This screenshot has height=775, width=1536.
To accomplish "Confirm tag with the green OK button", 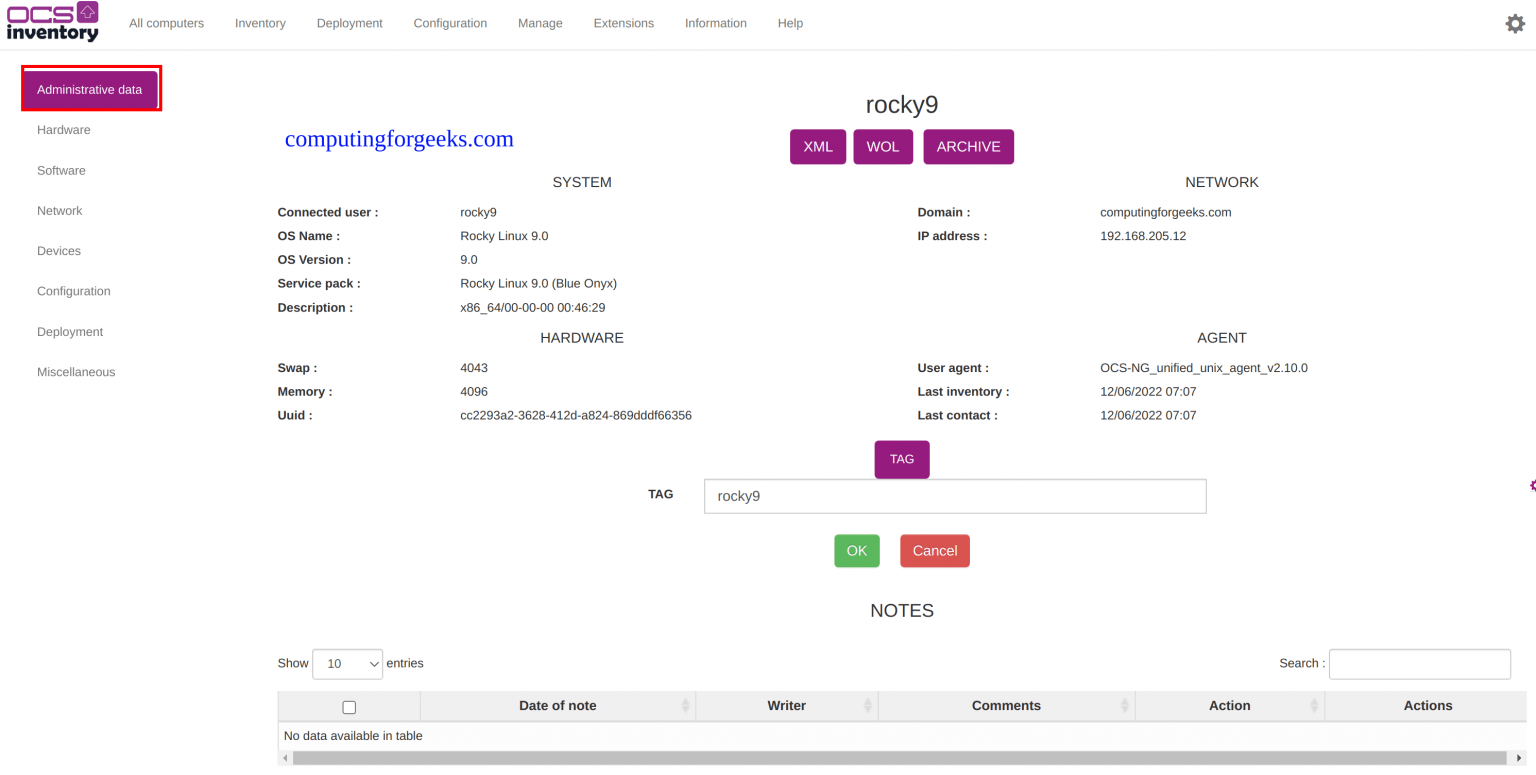I will click(857, 551).
